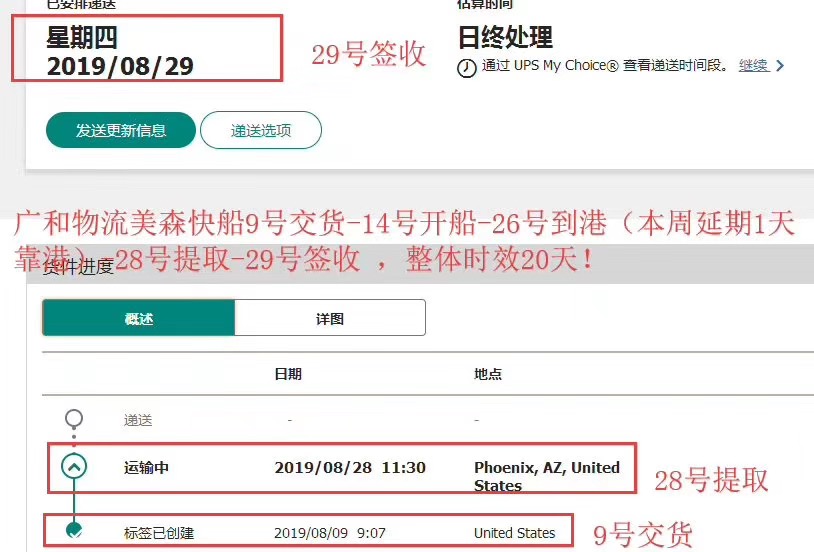Click the 地点 column header
Viewport: 814px width, 552px height.
pos(488,374)
